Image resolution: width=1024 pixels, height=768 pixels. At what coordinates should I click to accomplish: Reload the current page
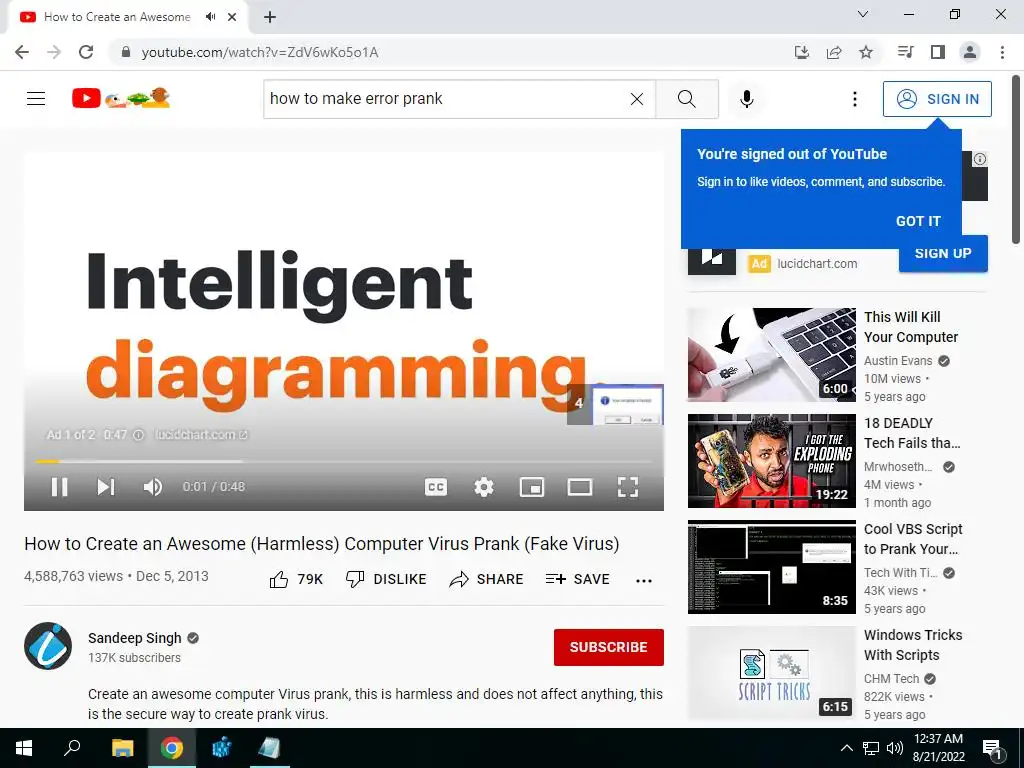pos(86,52)
